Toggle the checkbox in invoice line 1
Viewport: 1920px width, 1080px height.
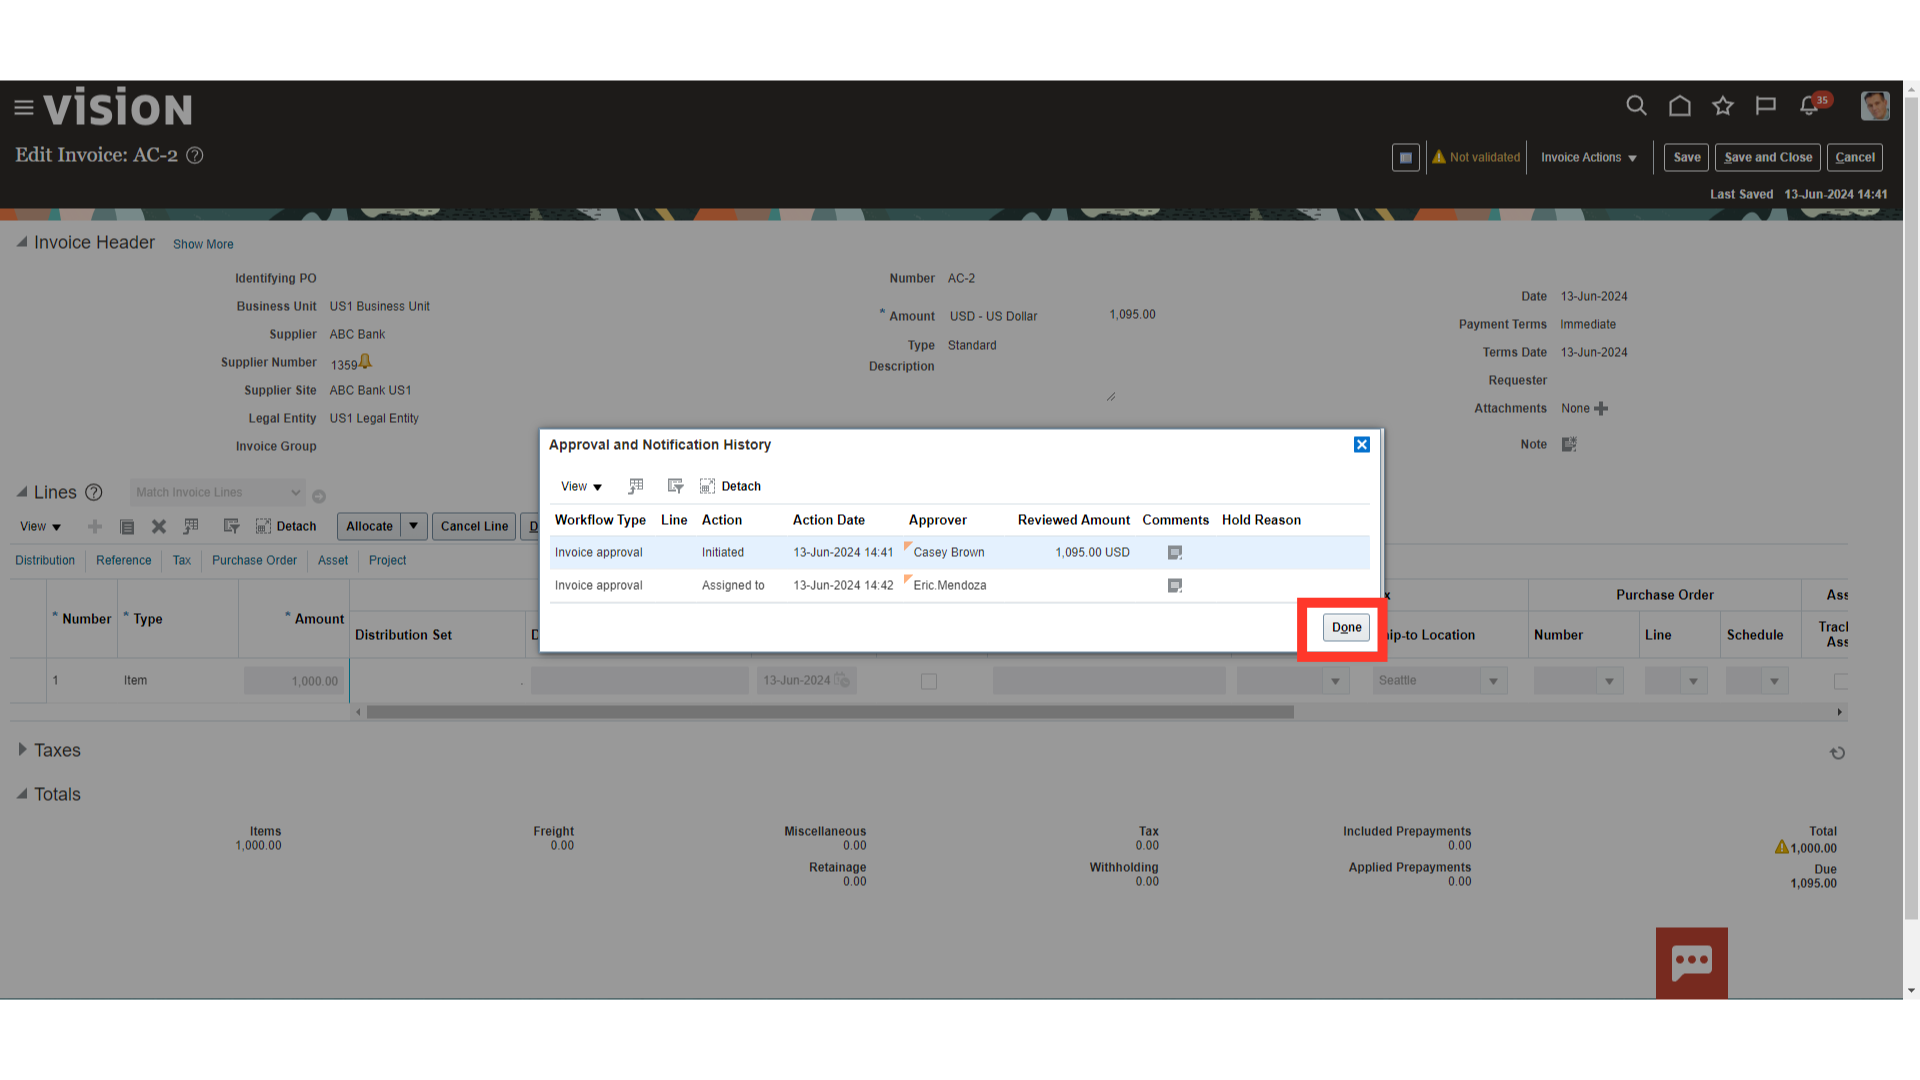tap(929, 681)
